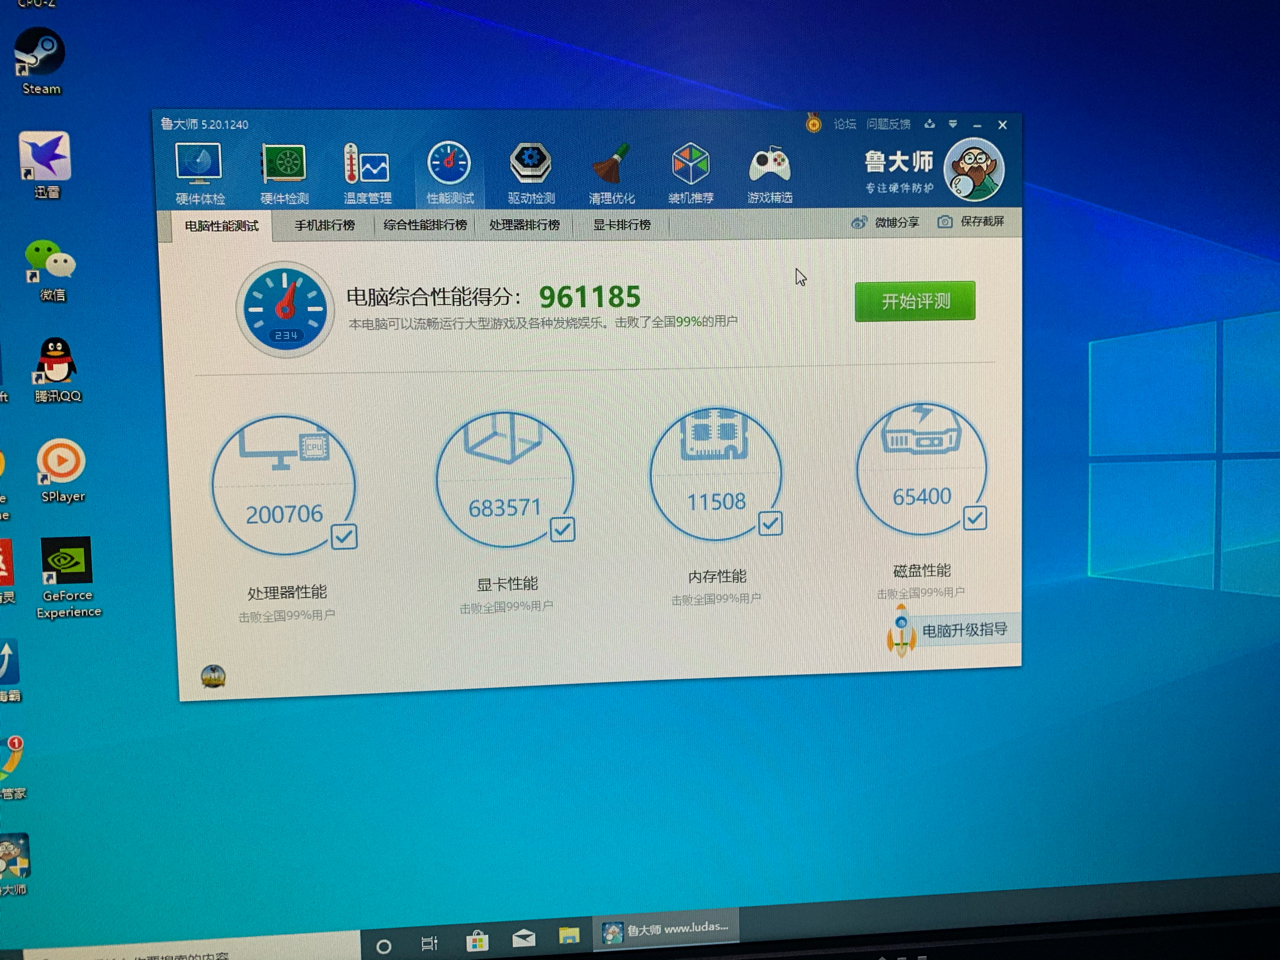This screenshot has width=1280, height=960.
Task: Open Microsoft Store from the taskbar
Action: coord(477,940)
